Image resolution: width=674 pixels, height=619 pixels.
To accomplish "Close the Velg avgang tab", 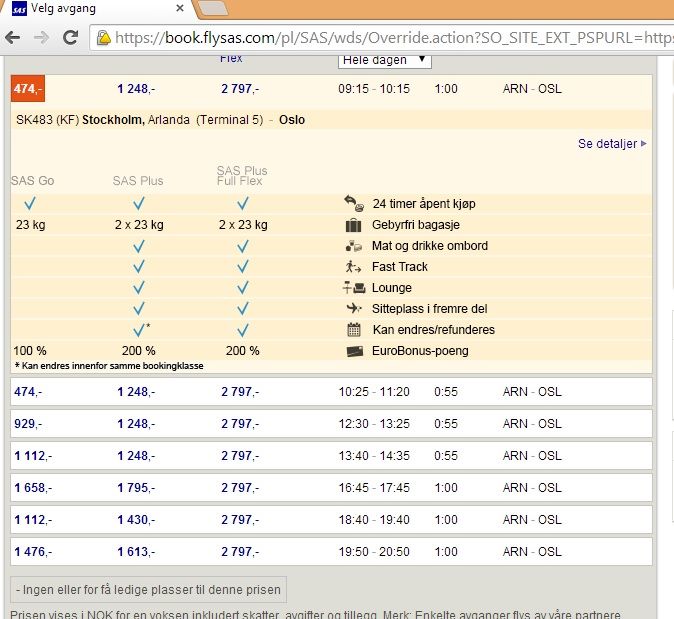I will 181,8.
